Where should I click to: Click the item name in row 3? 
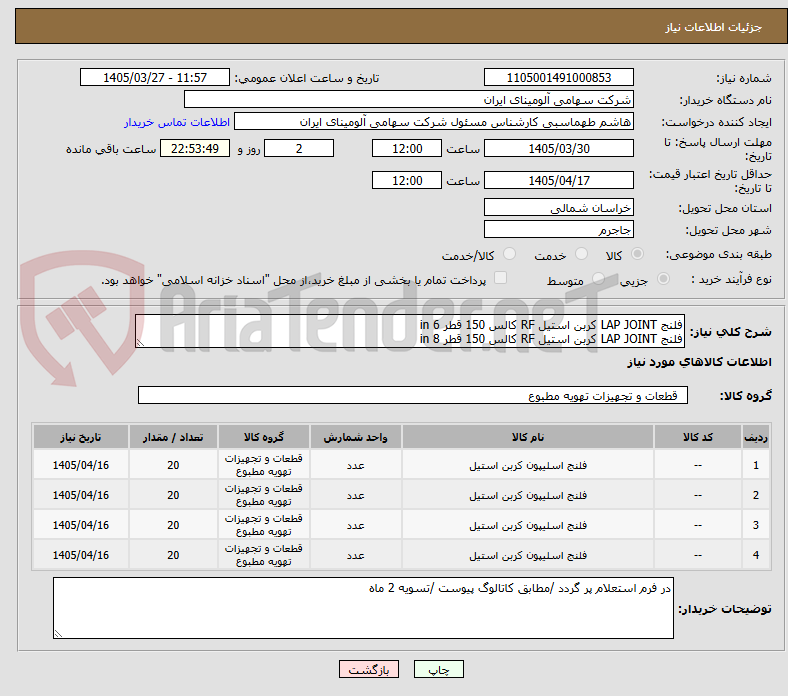click(528, 525)
